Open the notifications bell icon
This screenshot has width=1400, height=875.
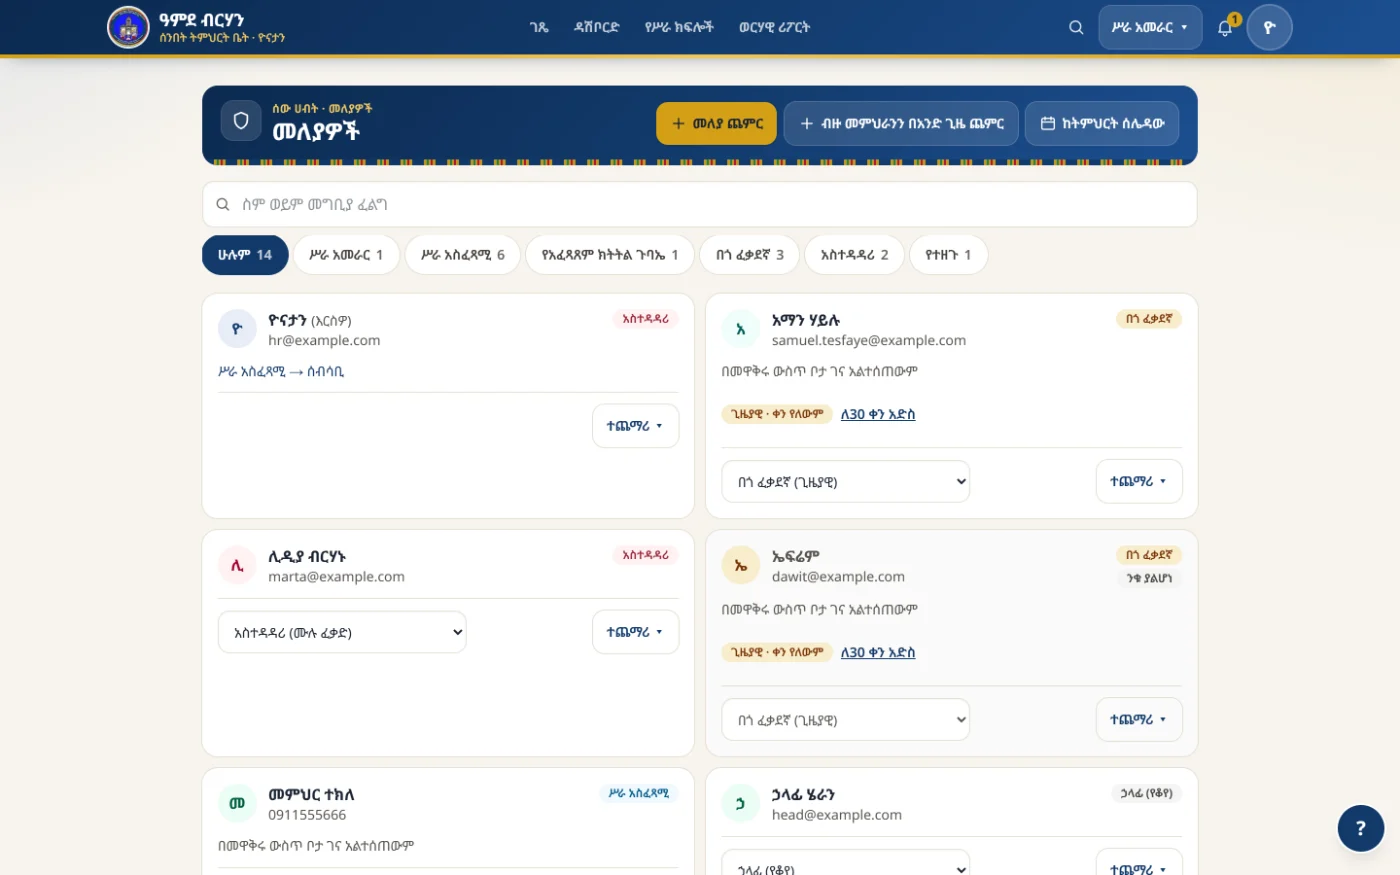[x=1225, y=28]
